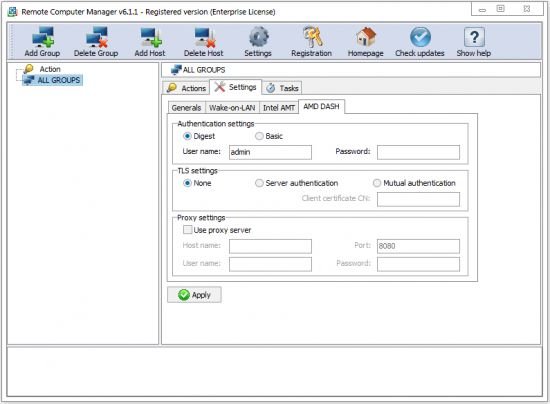Open the Tasks tab
The width and height of the screenshot is (550, 404).
click(282, 88)
